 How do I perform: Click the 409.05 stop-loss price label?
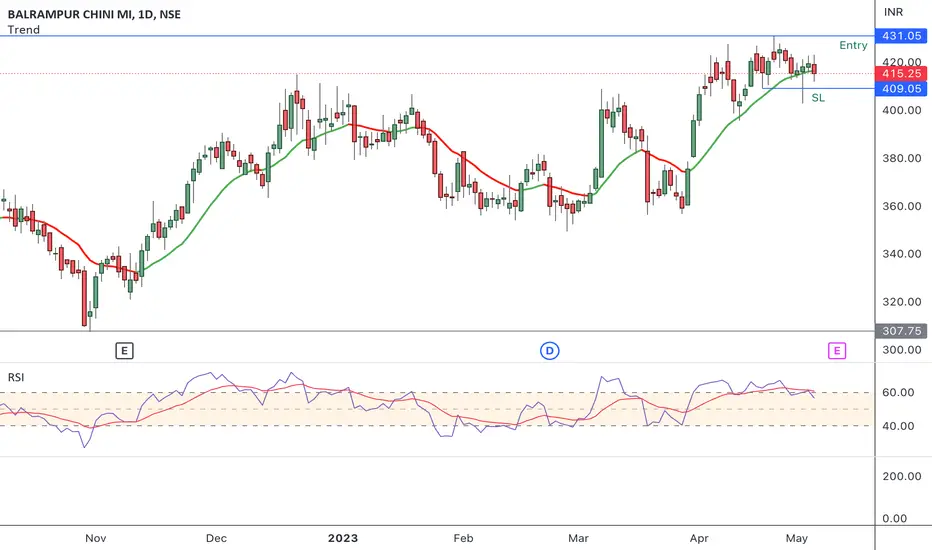(901, 89)
